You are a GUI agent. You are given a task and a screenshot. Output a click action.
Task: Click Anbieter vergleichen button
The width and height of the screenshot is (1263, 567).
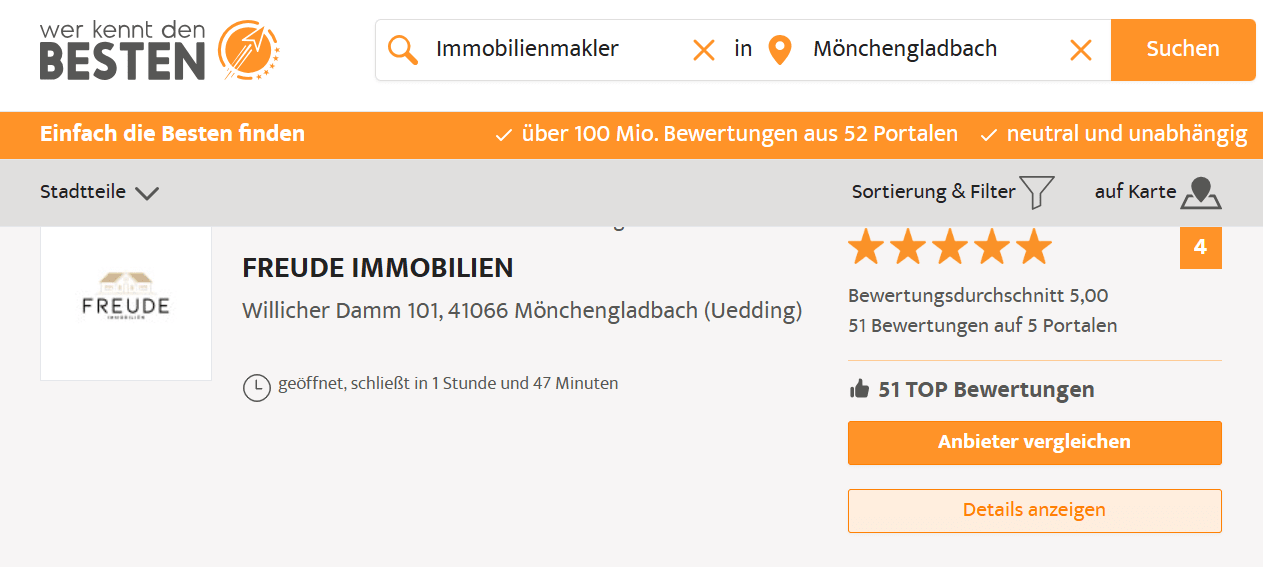tap(1034, 442)
